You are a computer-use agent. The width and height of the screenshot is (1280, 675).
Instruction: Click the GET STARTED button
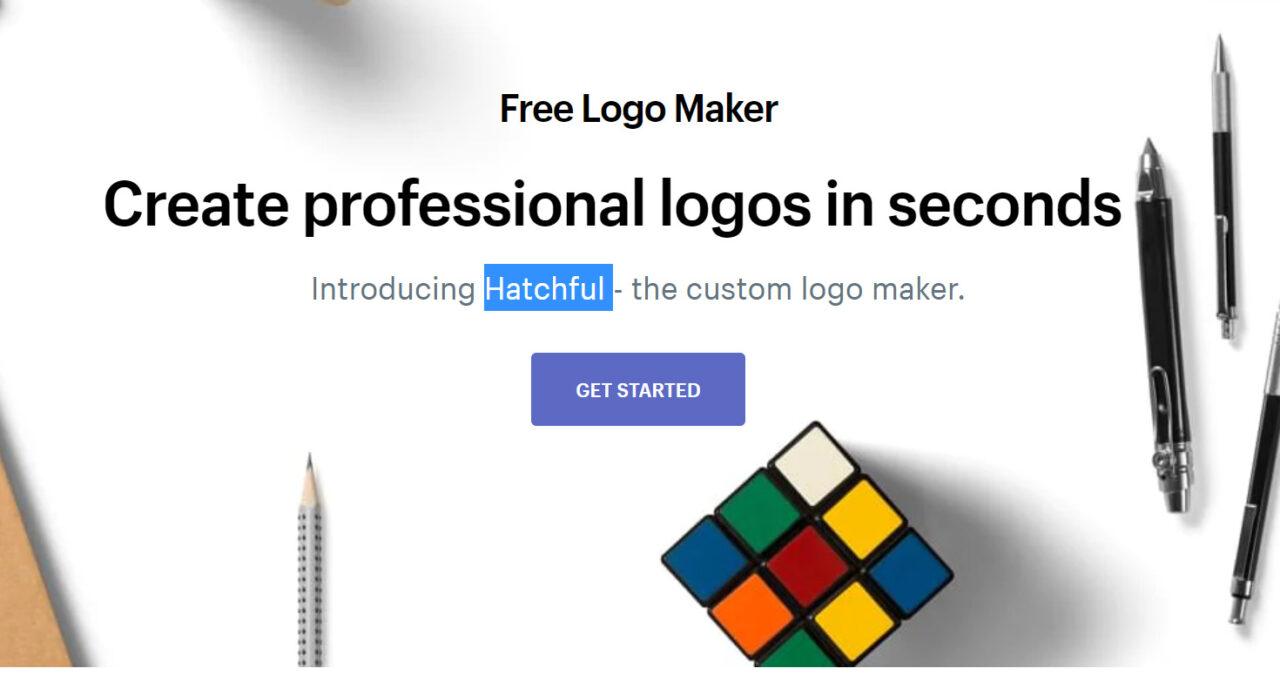point(638,389)
